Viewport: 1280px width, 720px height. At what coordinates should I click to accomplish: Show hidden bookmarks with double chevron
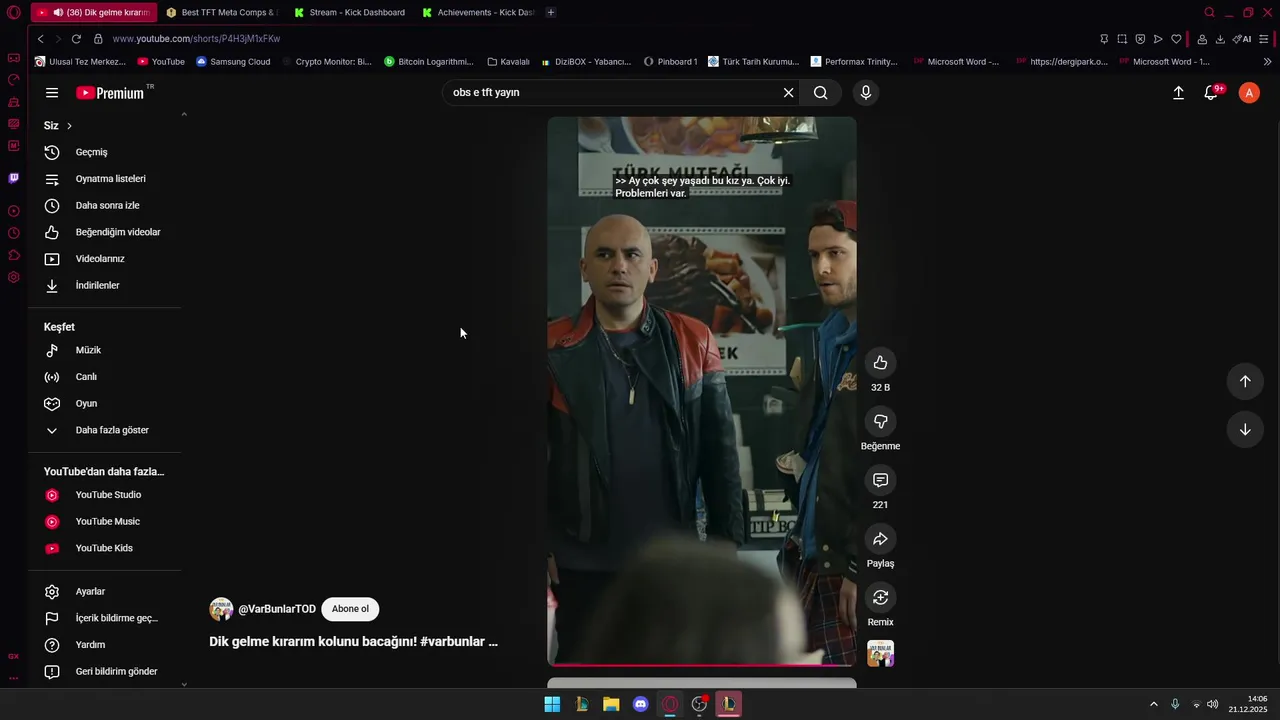(x=1268, y=62)
